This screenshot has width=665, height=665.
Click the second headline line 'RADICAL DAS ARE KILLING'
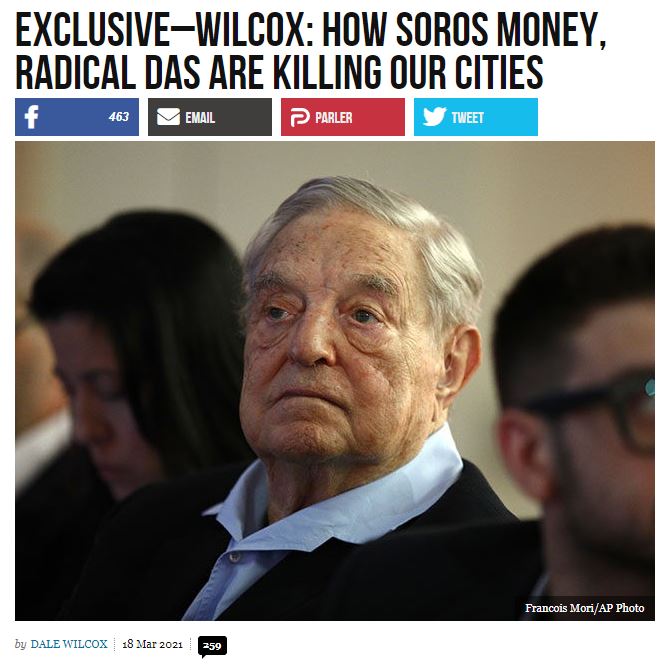198,72
